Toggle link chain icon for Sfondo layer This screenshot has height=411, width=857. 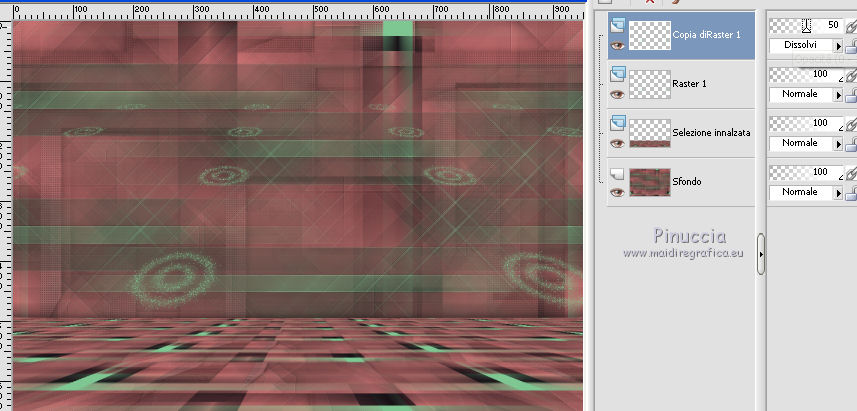[851, 173]
